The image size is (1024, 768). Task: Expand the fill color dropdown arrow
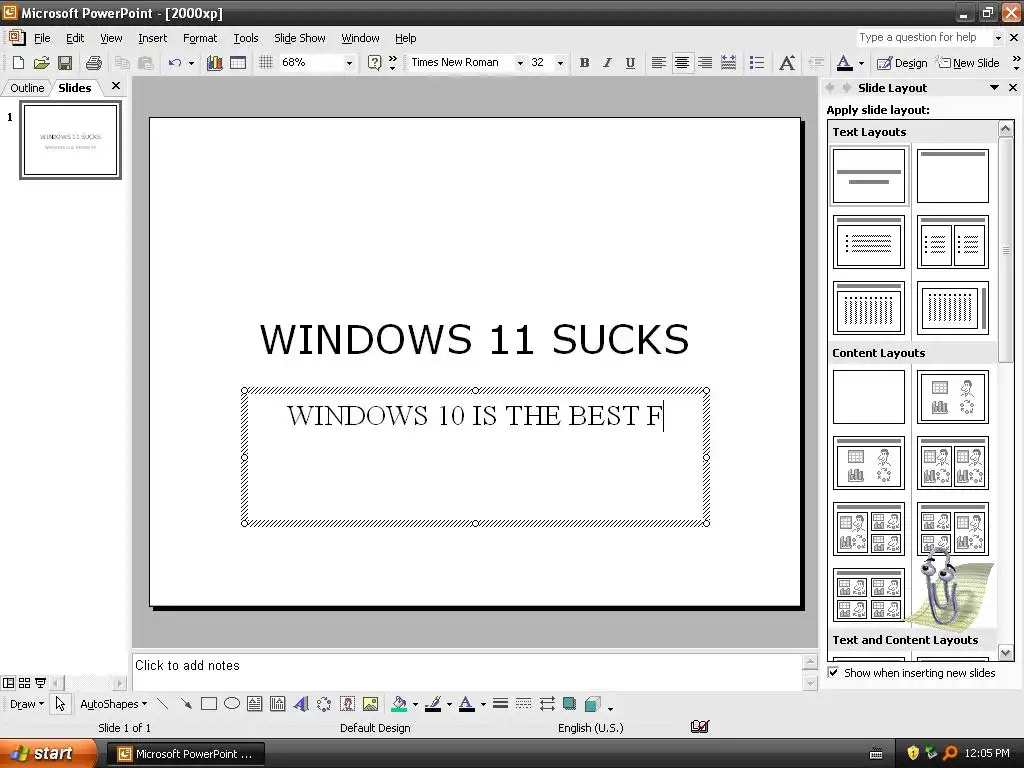coord(415,704)
